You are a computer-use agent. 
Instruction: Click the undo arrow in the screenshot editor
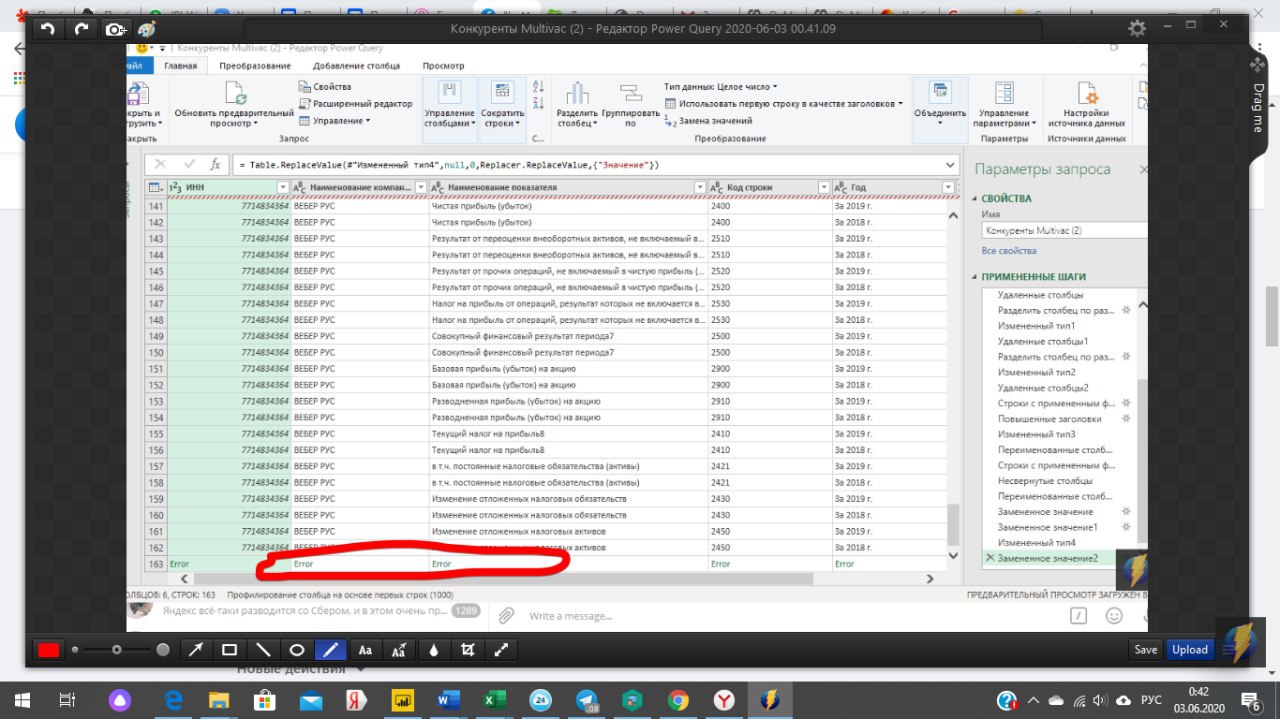coord(46,29)
